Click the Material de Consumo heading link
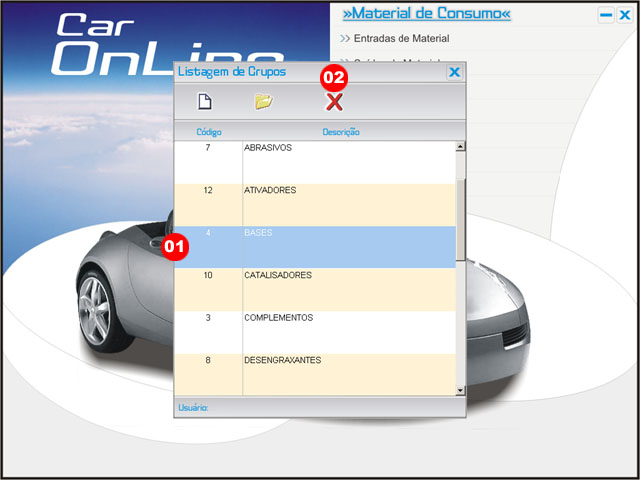 click(x=426, y=14)
